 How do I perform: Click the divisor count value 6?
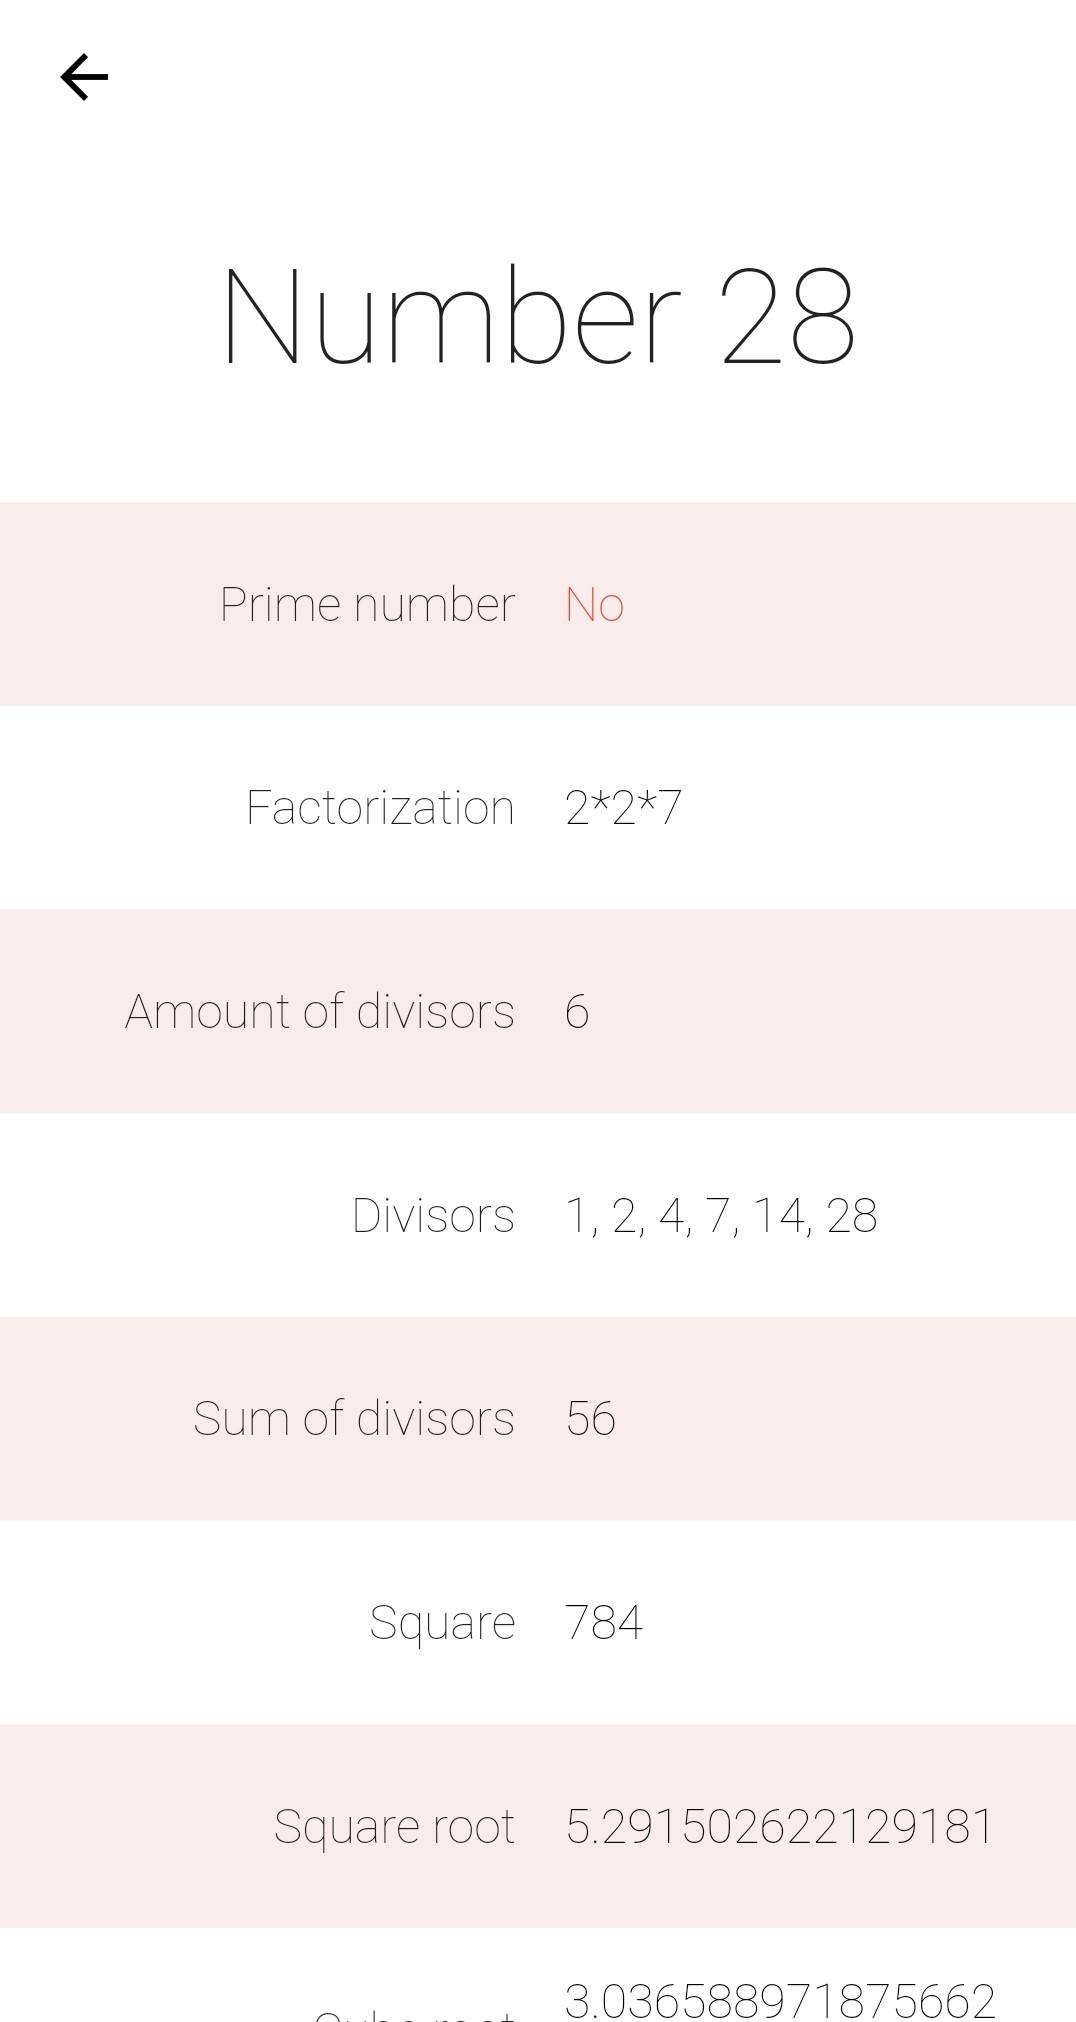tap(577, 1011)
